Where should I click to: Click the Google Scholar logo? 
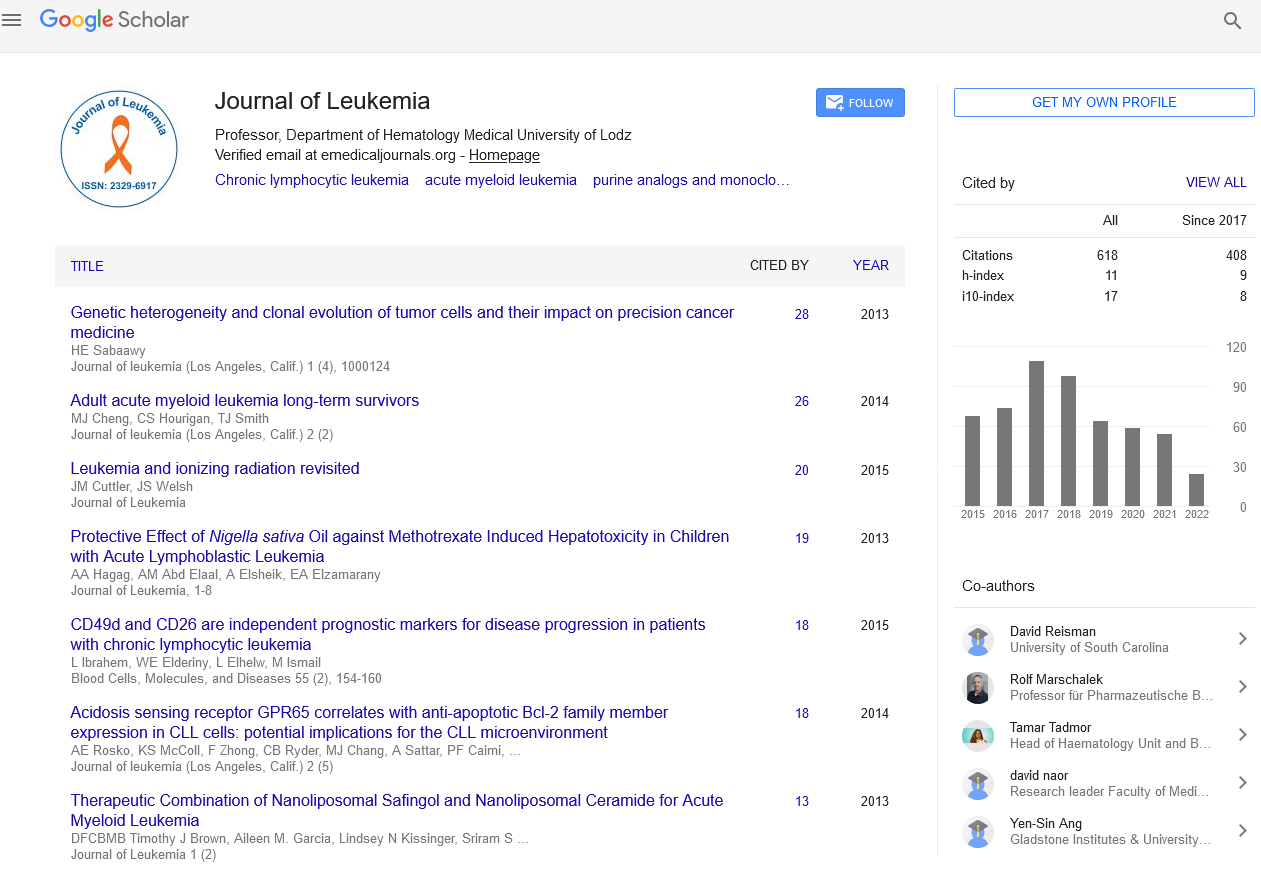[x=114, y=20]
